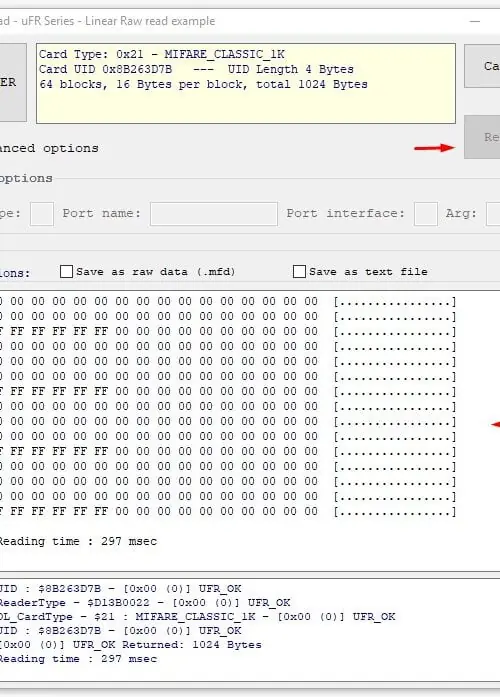Focus the Port name input field
Image resolution: width=500 pixels, height=697 pixels.
click(214, 214)
